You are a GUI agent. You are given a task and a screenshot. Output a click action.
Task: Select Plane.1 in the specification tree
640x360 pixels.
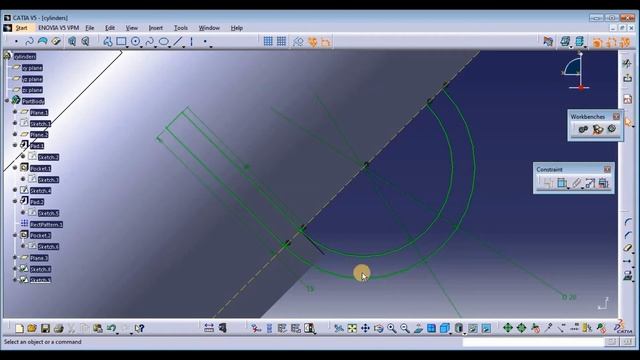click(39, 112)
